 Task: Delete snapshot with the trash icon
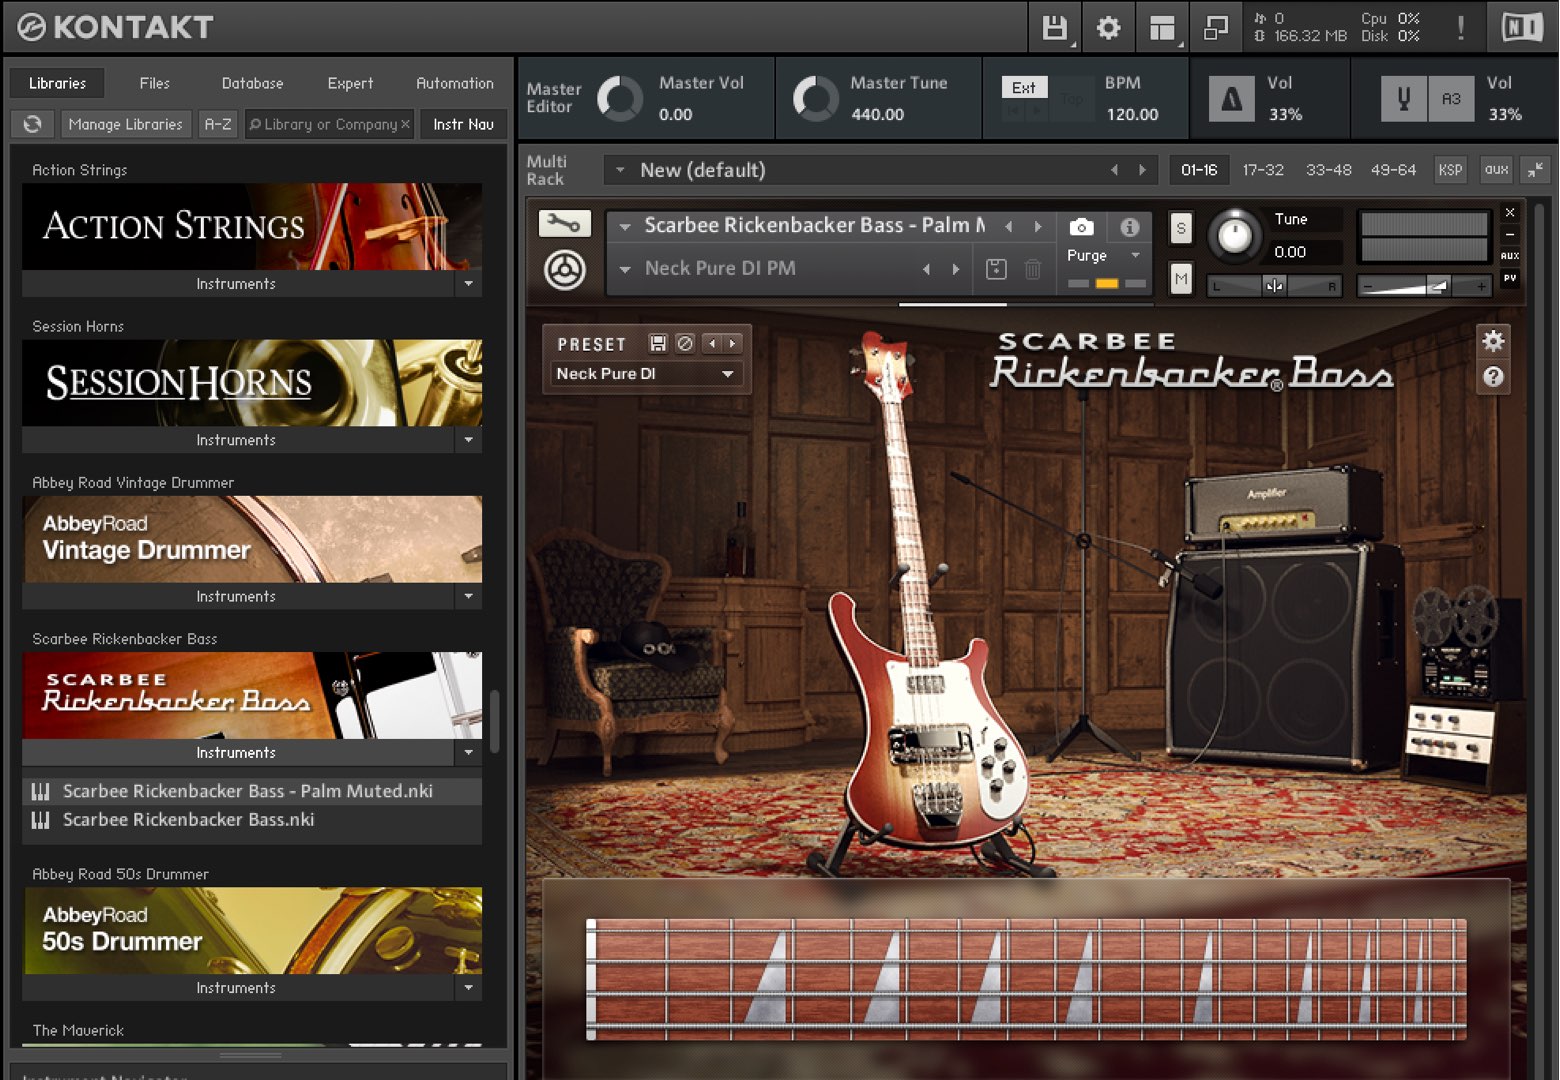(x=1033, y=268)
